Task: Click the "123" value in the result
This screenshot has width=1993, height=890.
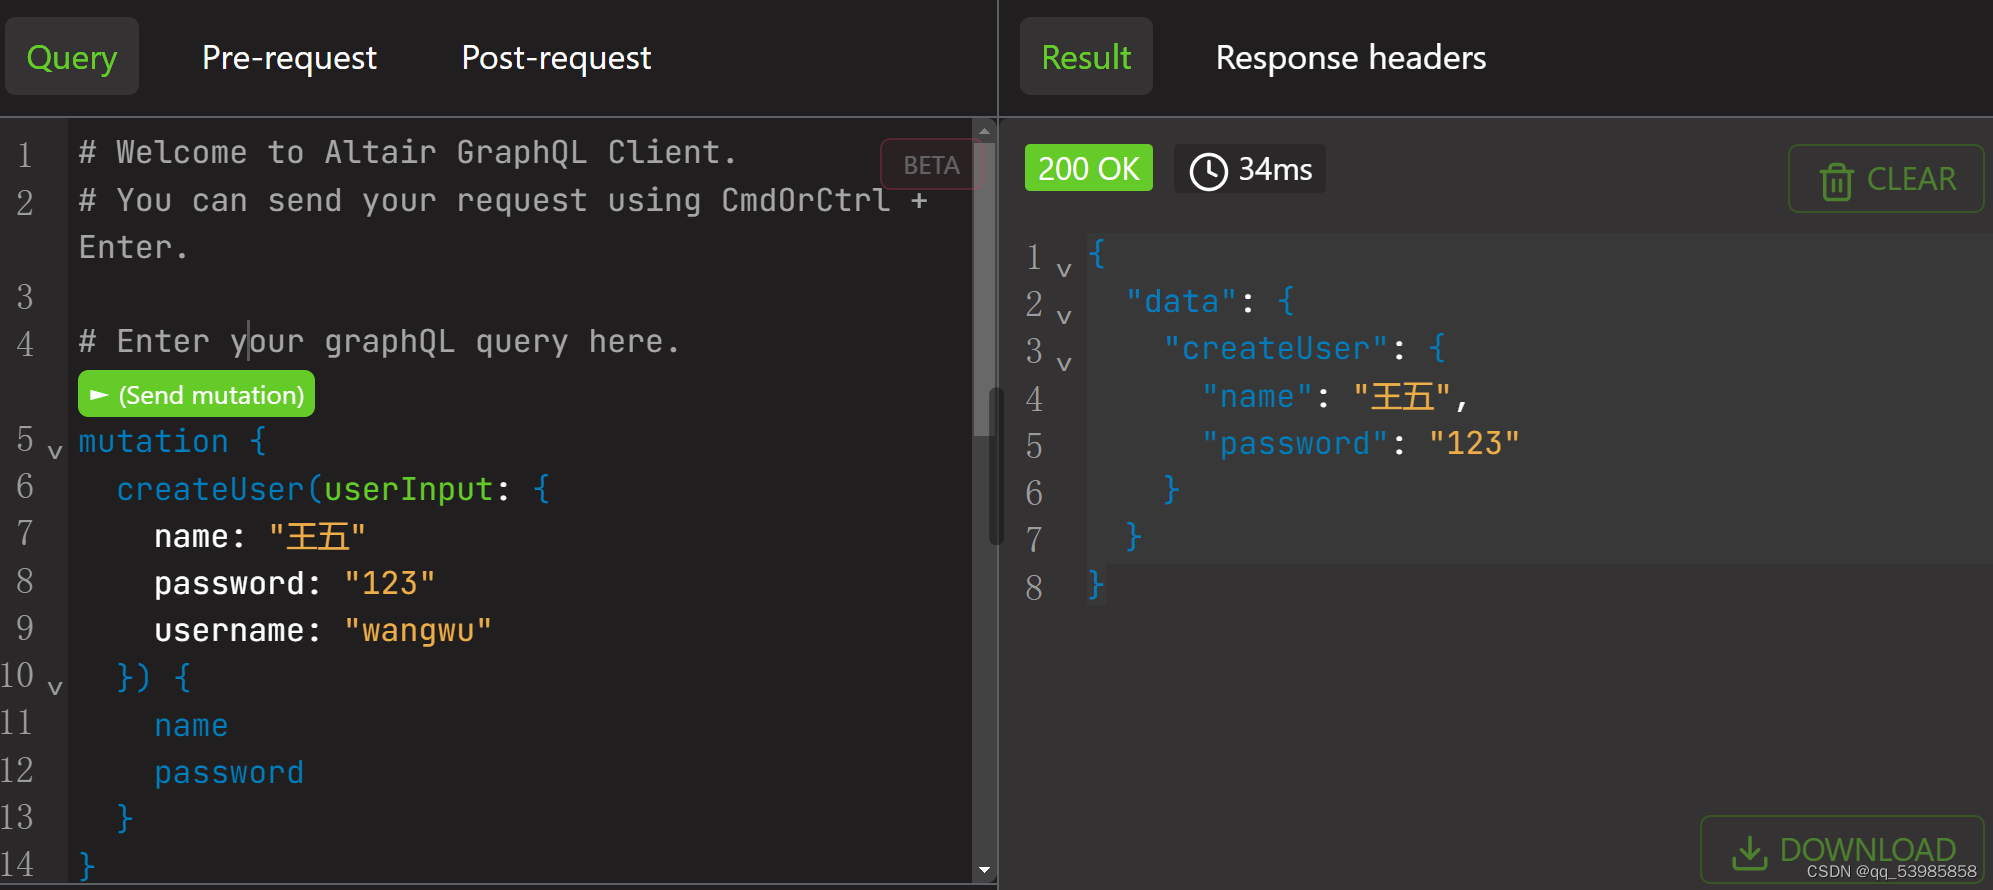Action: pos(1474,443)
